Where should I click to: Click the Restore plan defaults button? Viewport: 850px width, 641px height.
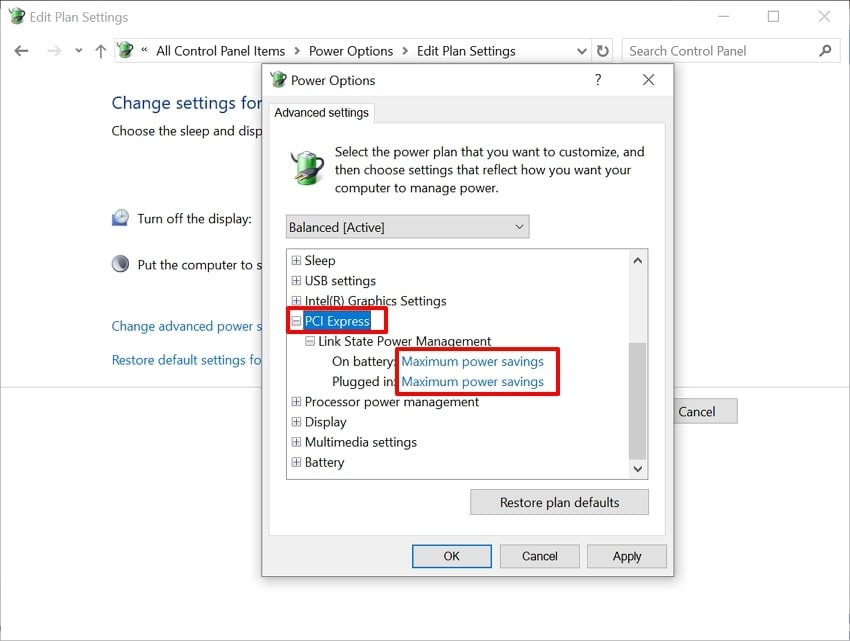[559, 502]
